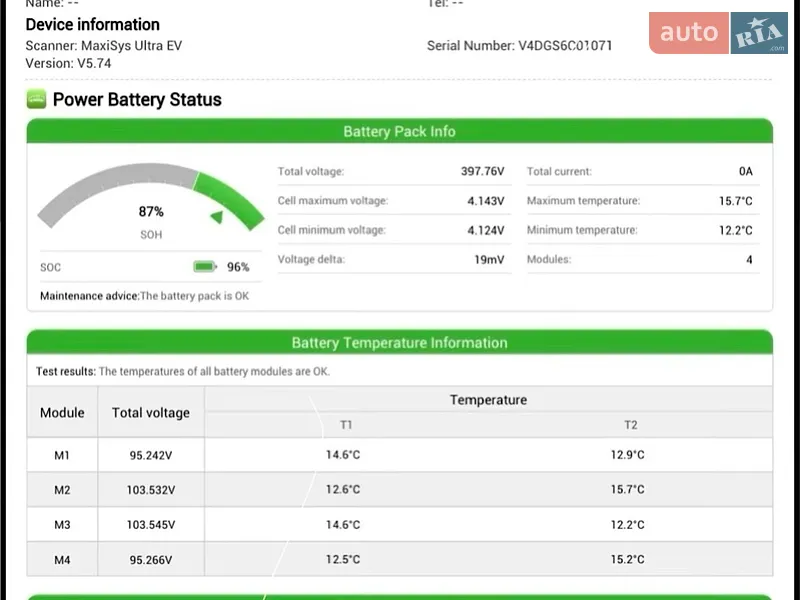800x600 pixels.
Task: Click the Minimum temperature 12.2°C value in pack info
Action: click(736, 230)
